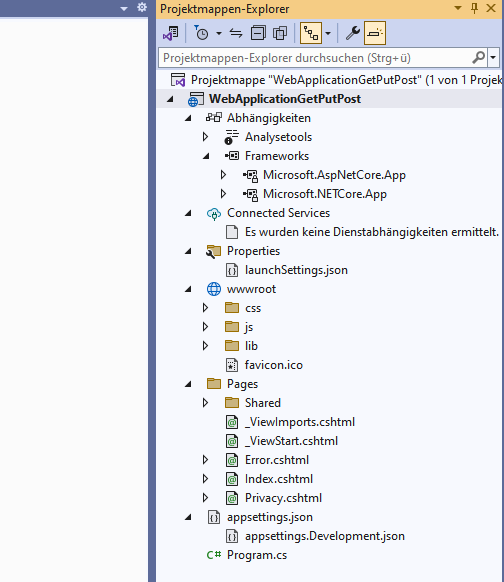The image size is (504, 582).
Task: Select Microsoft.AspNetCore.App
Action: (334, 175)
